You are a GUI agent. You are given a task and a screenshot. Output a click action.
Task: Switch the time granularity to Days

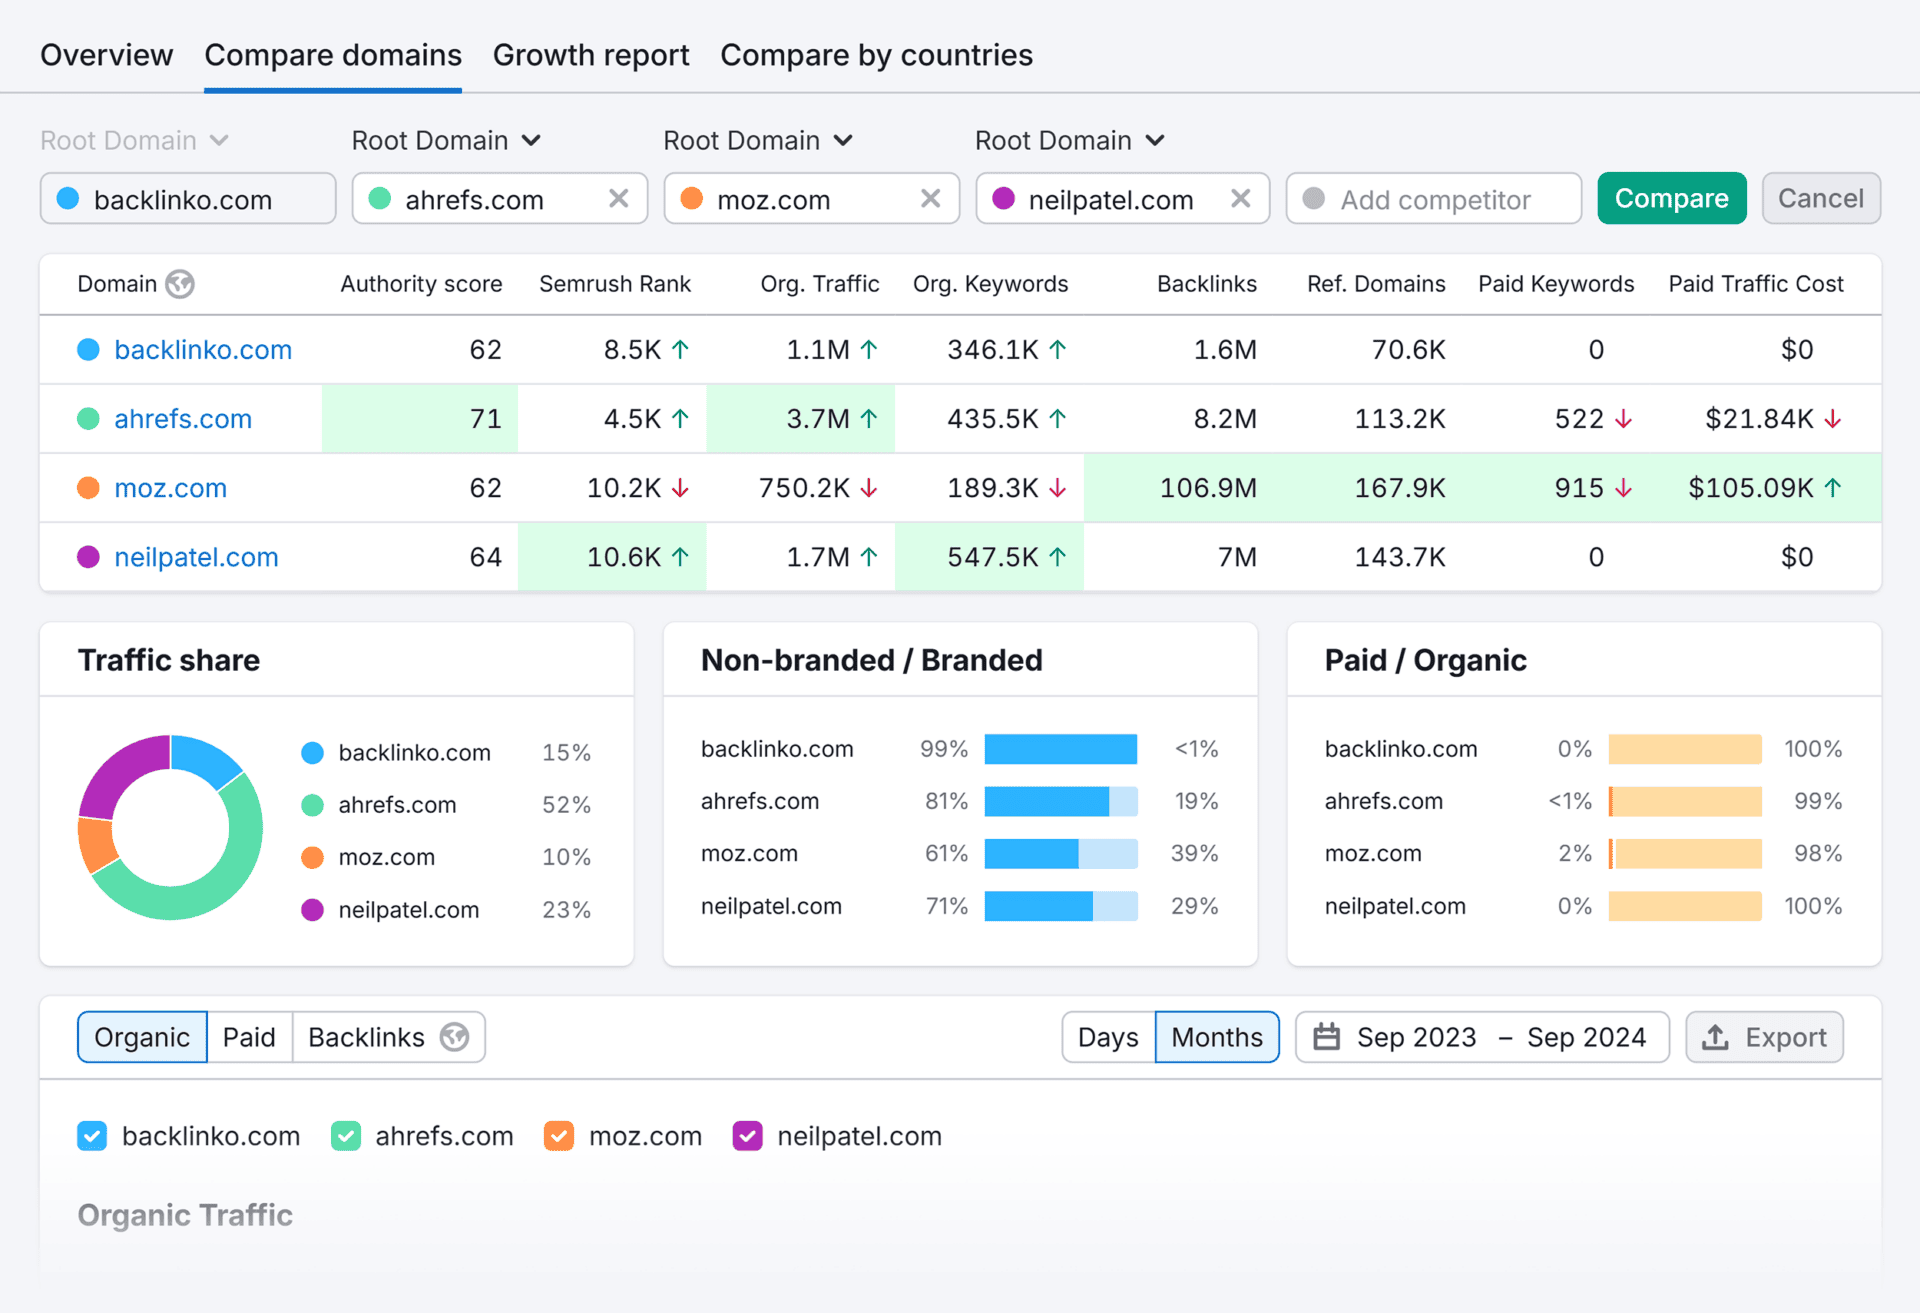(x=1107, y=1037)
